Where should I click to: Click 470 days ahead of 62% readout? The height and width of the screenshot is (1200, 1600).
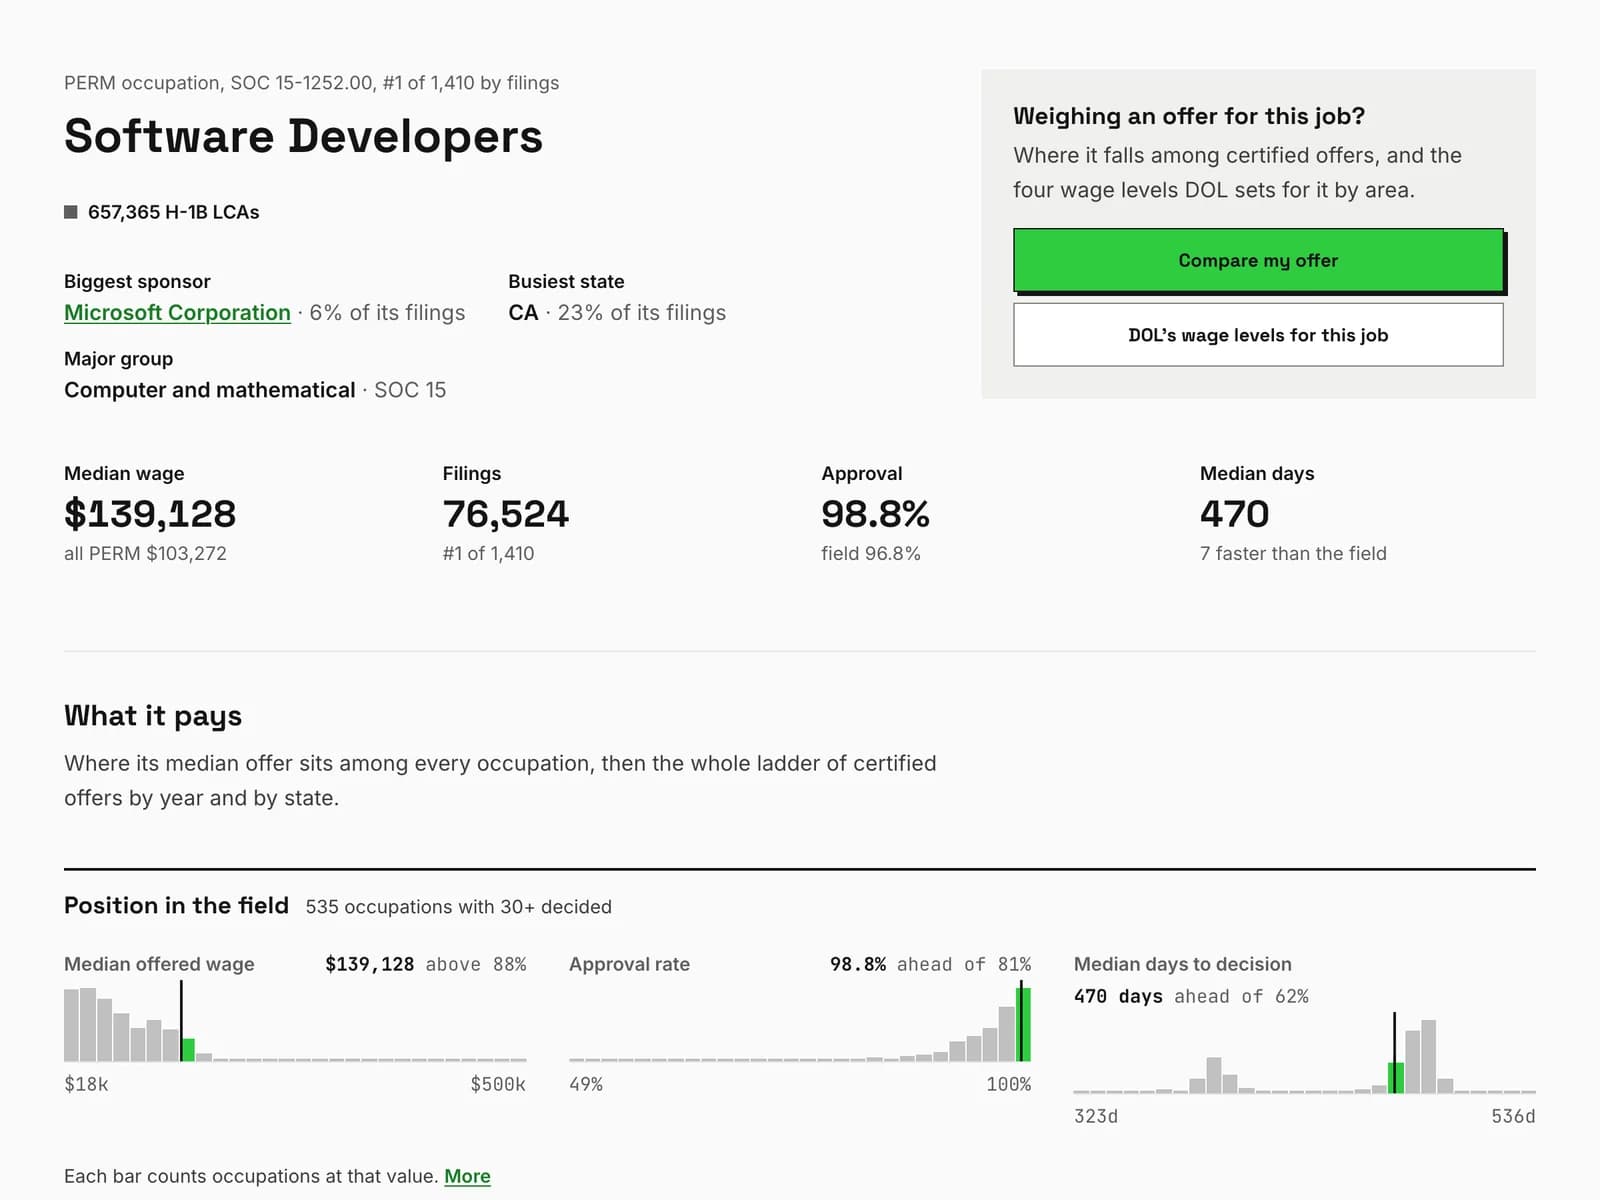(x=1191, y=996)
